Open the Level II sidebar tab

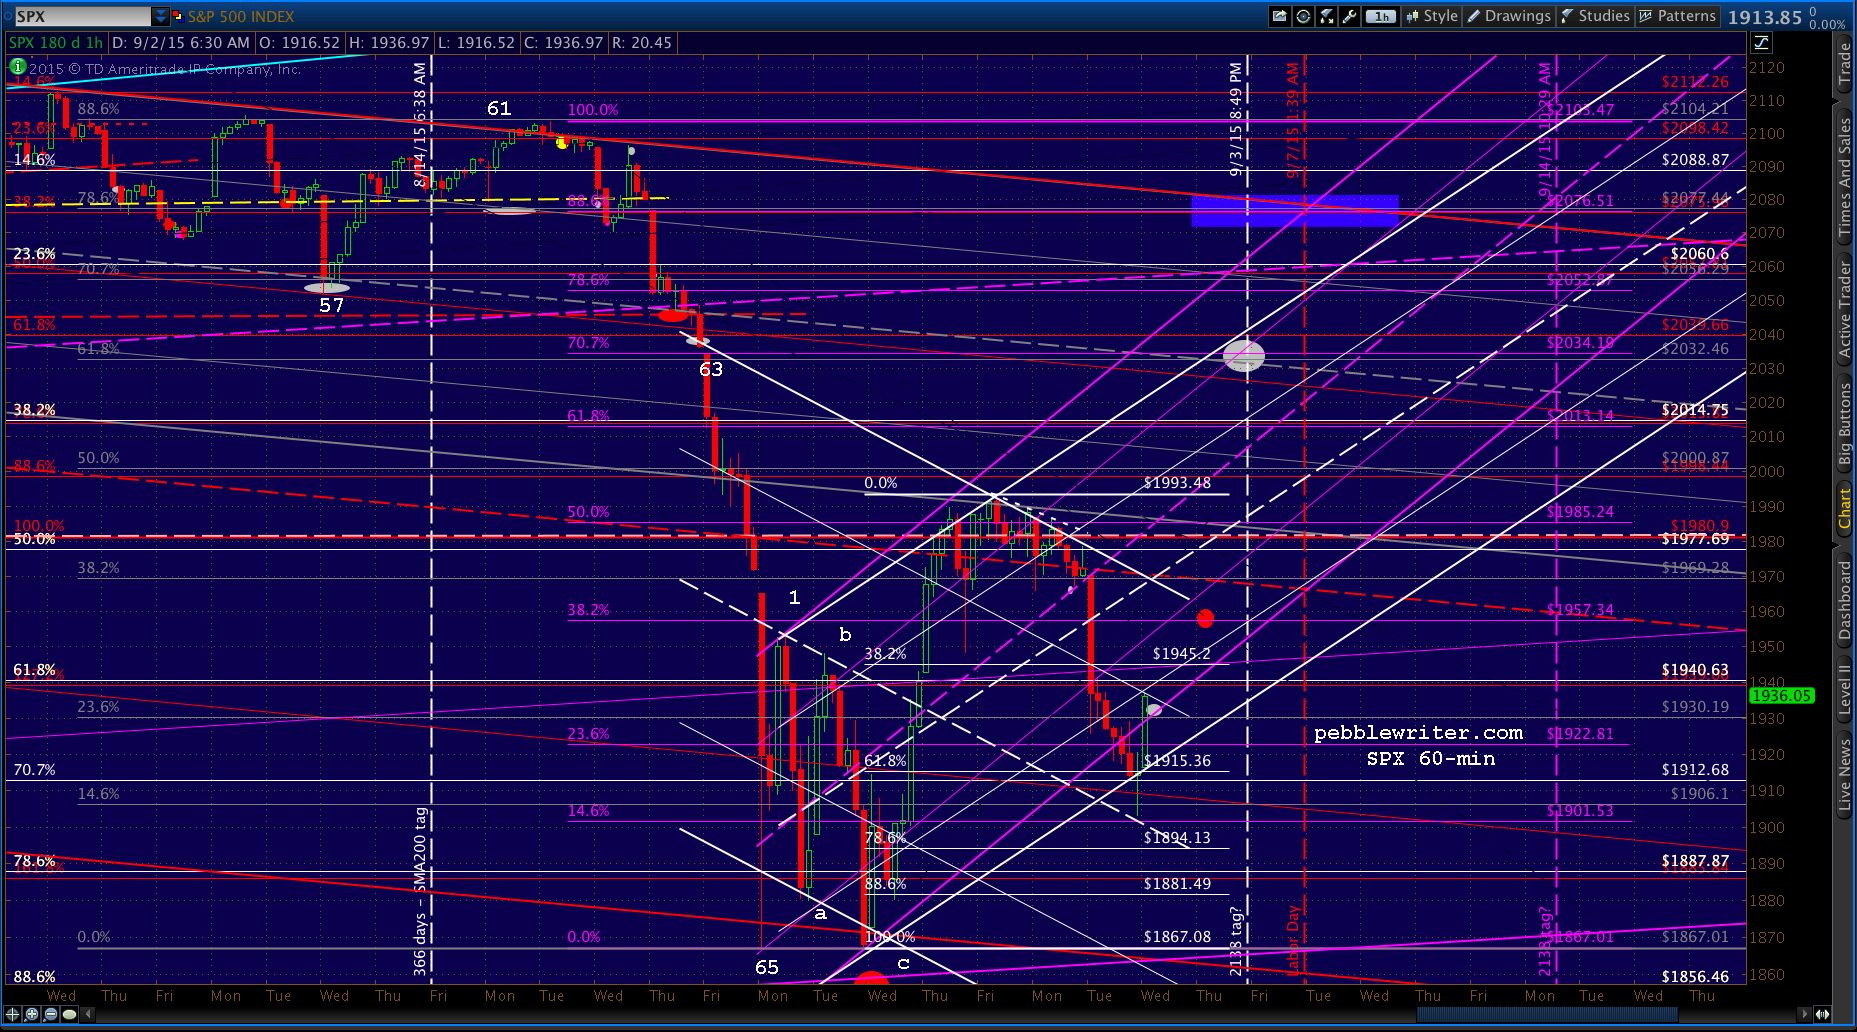pyautogui.click(x=1845, y=689)
